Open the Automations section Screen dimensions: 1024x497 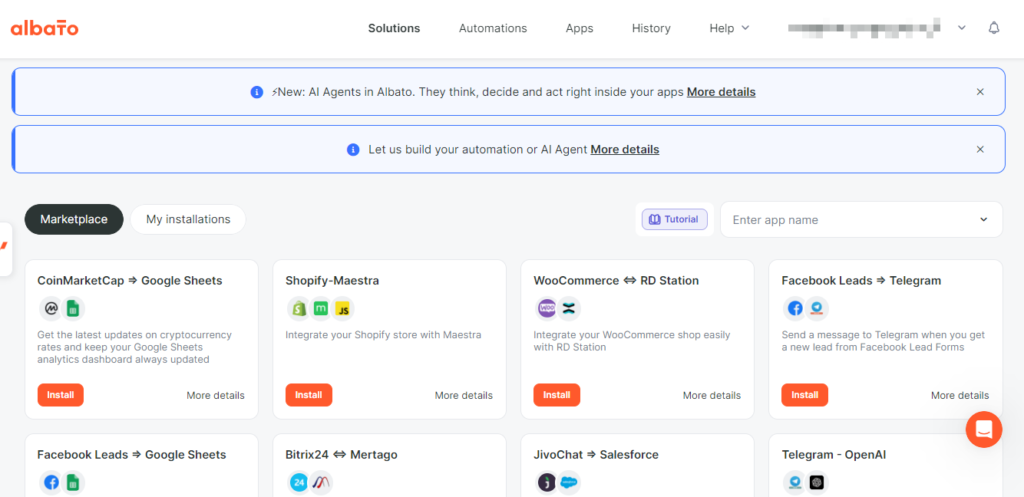tap(492, 28)
